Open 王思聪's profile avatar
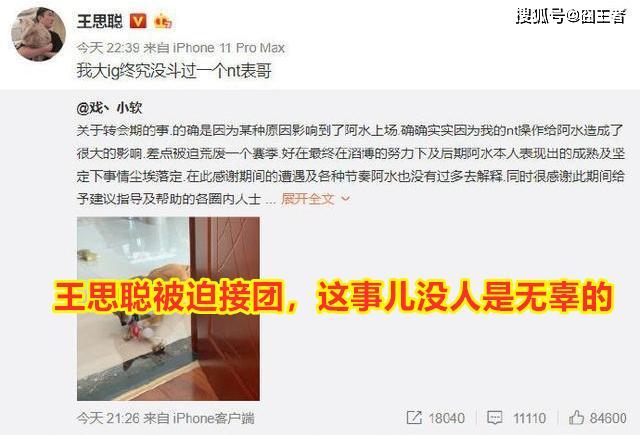 coord(38,34)
